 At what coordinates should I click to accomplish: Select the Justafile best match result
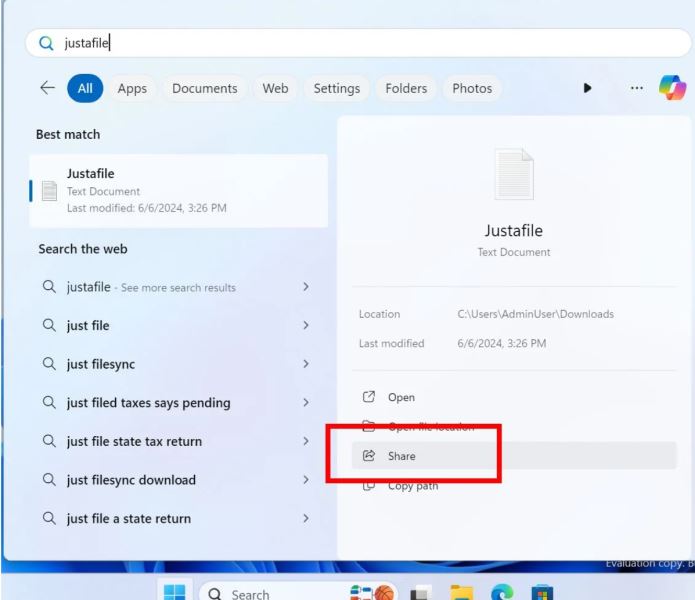[179, 191]
